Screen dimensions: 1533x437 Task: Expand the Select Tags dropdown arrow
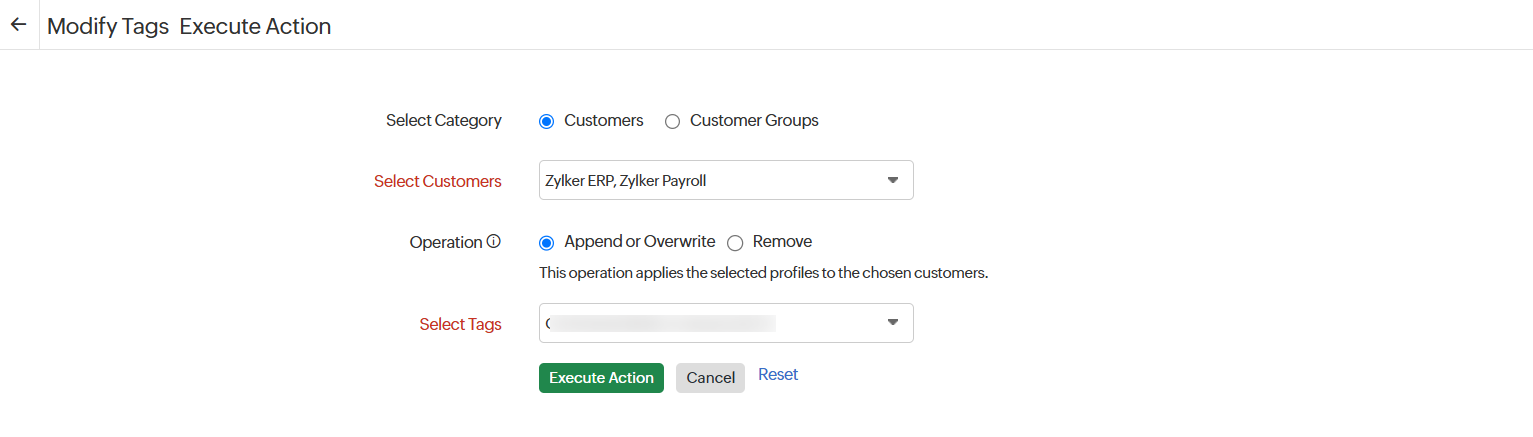[892, 322]
